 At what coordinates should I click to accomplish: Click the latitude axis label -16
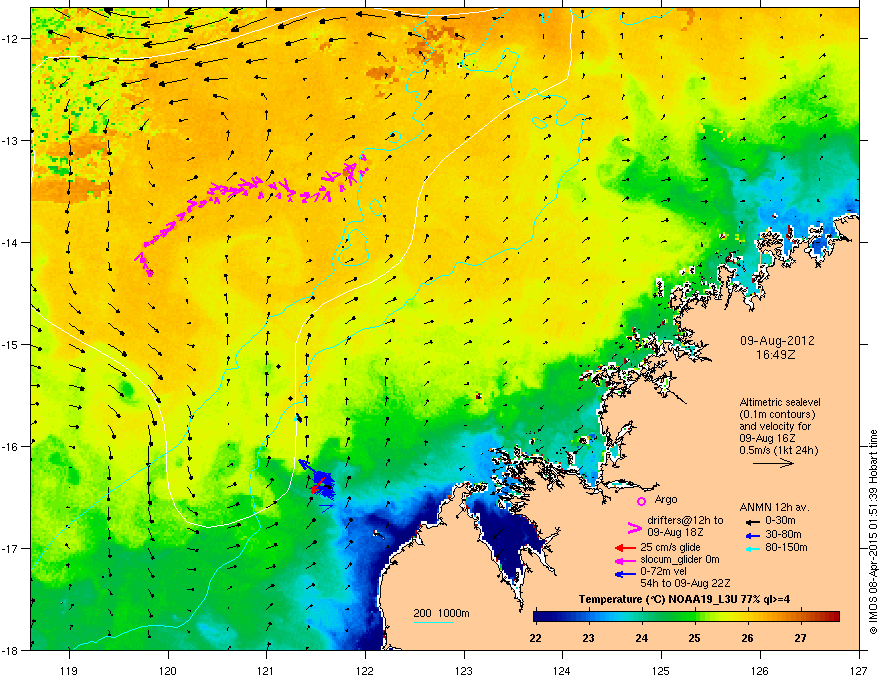point(10,447)
